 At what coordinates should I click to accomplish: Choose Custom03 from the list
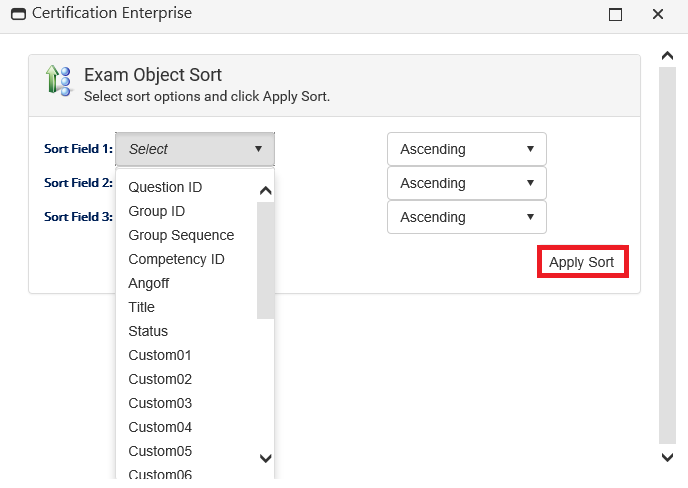click(160, 403)
